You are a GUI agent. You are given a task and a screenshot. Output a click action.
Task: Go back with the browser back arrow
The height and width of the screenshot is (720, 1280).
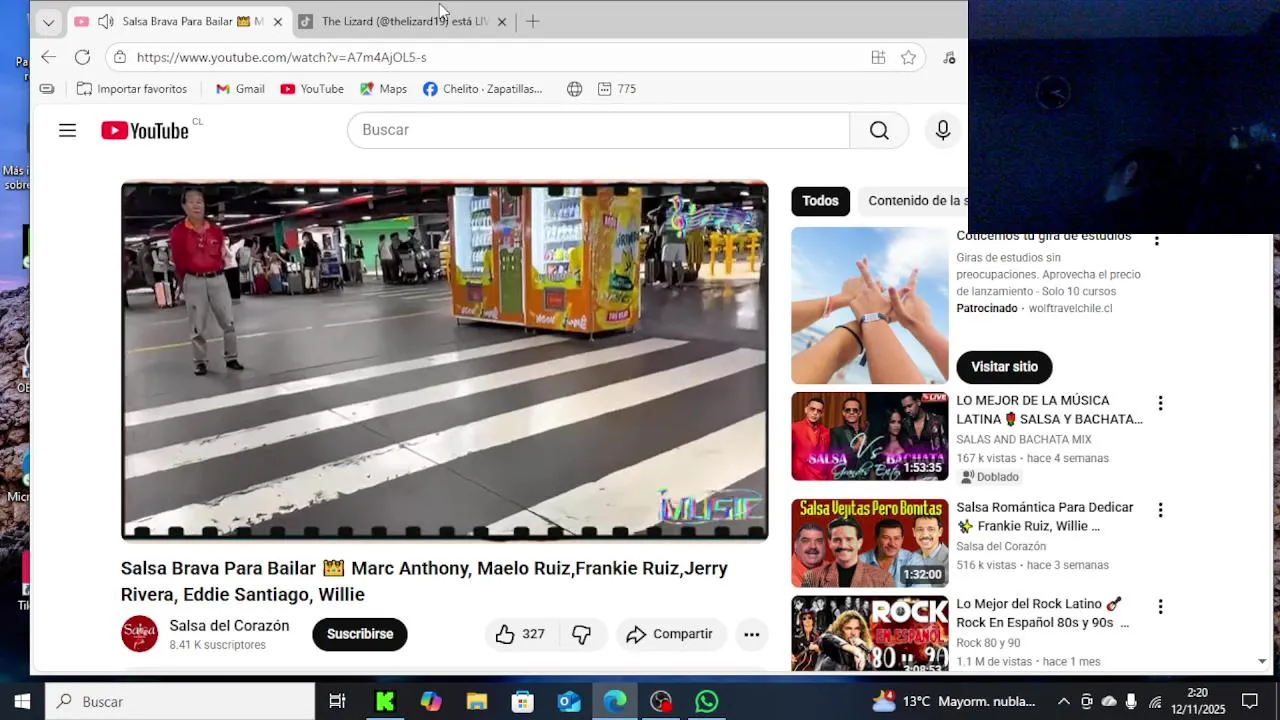48,57
